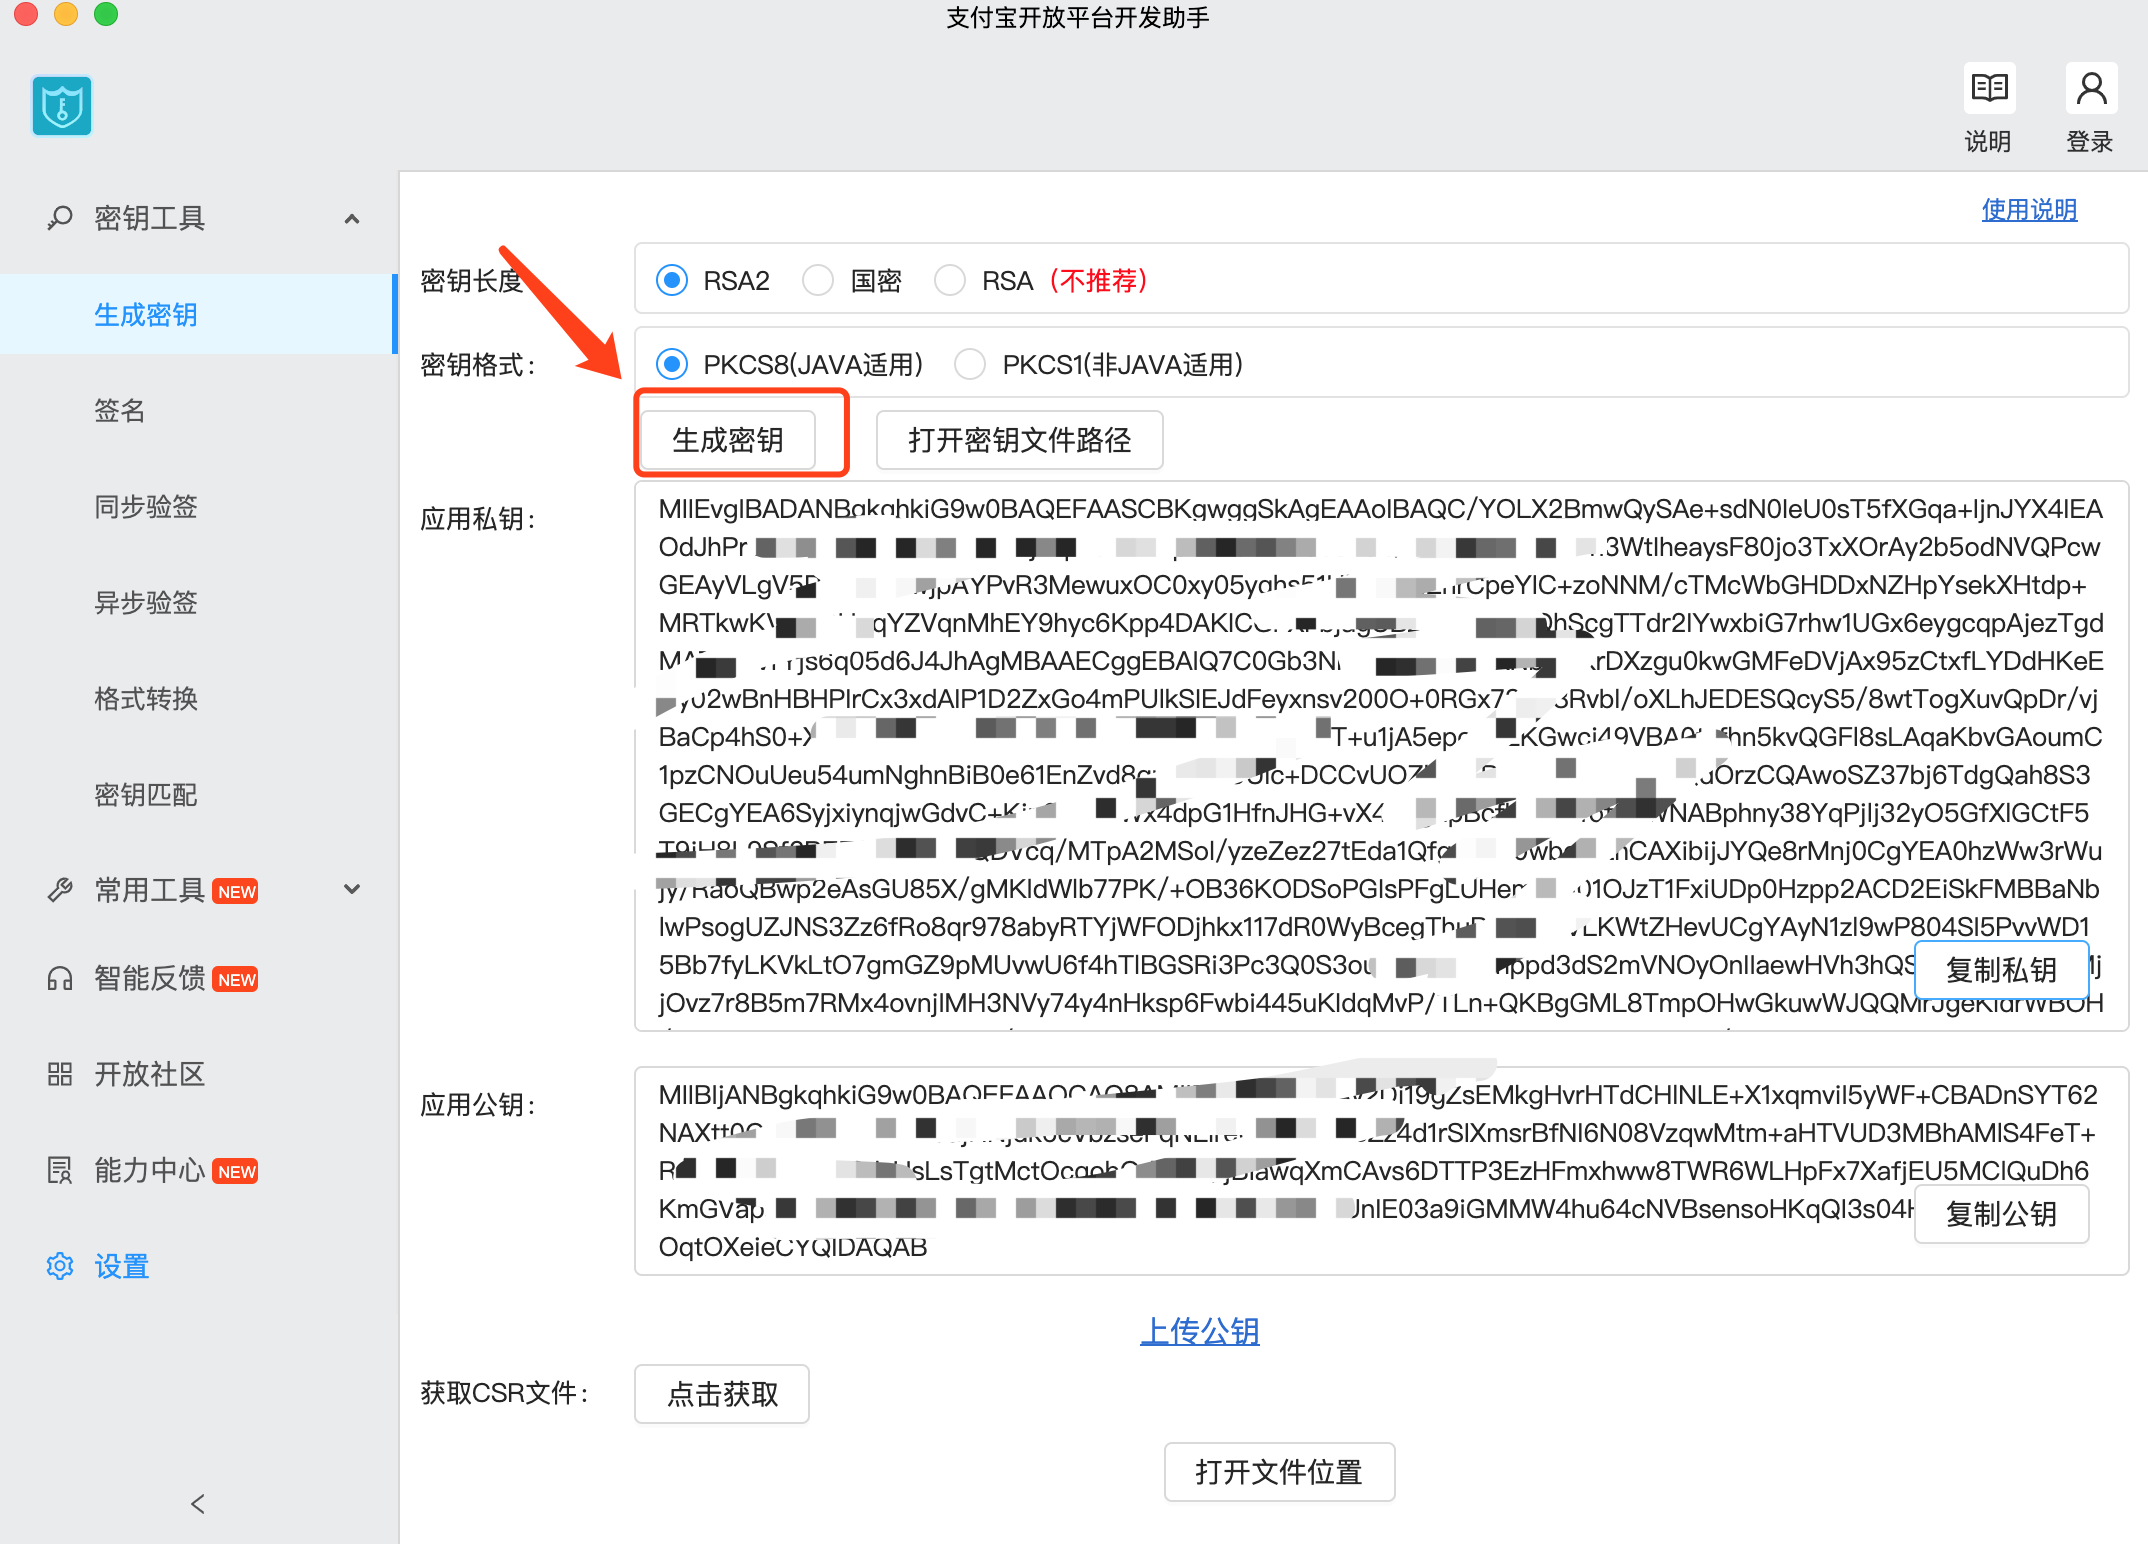Open the 生成密钥 sidebar item
2148x1544 pixels.
[x=197, y=314]
